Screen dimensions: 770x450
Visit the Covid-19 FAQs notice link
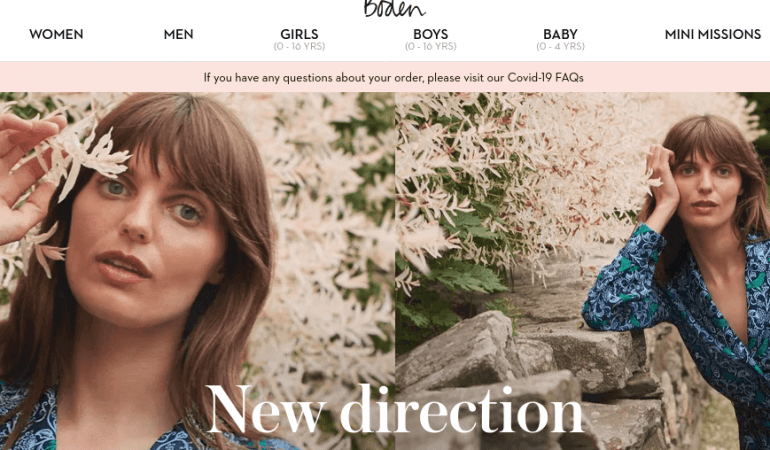(545, 78)
